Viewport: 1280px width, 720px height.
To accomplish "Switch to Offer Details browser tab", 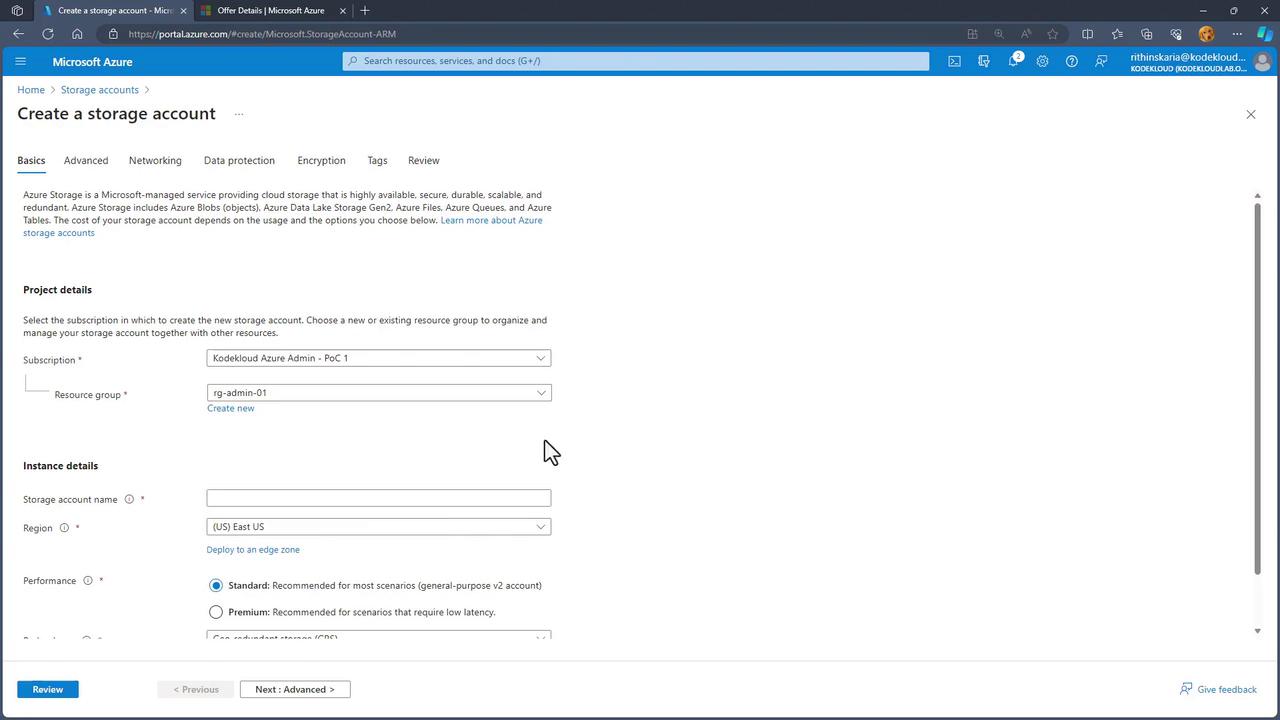I will [x=271, y=11].
